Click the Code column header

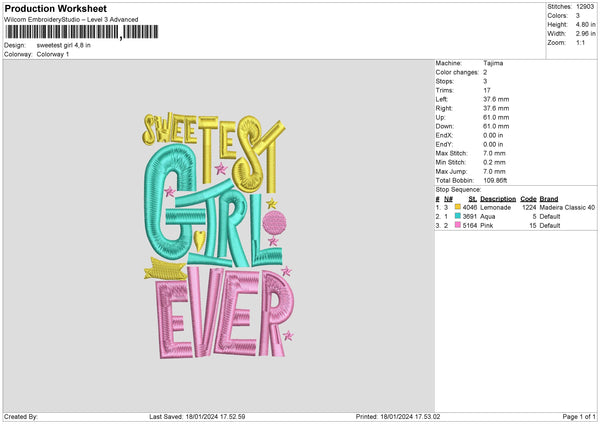click(528, 198)
